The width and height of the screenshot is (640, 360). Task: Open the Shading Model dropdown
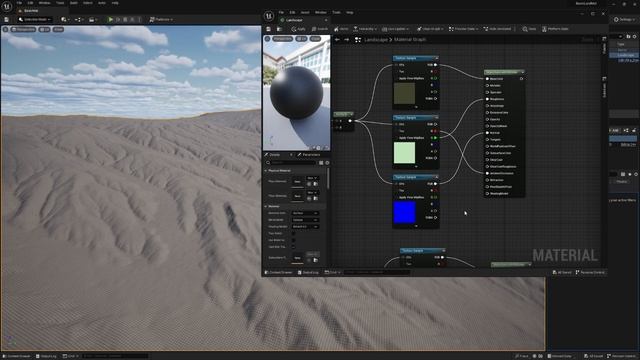click(305, 227)
